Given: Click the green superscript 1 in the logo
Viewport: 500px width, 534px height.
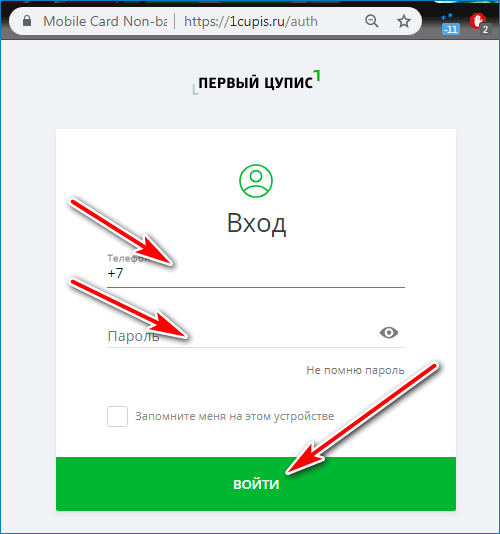Looking at the screenshot, I should 317,75.
